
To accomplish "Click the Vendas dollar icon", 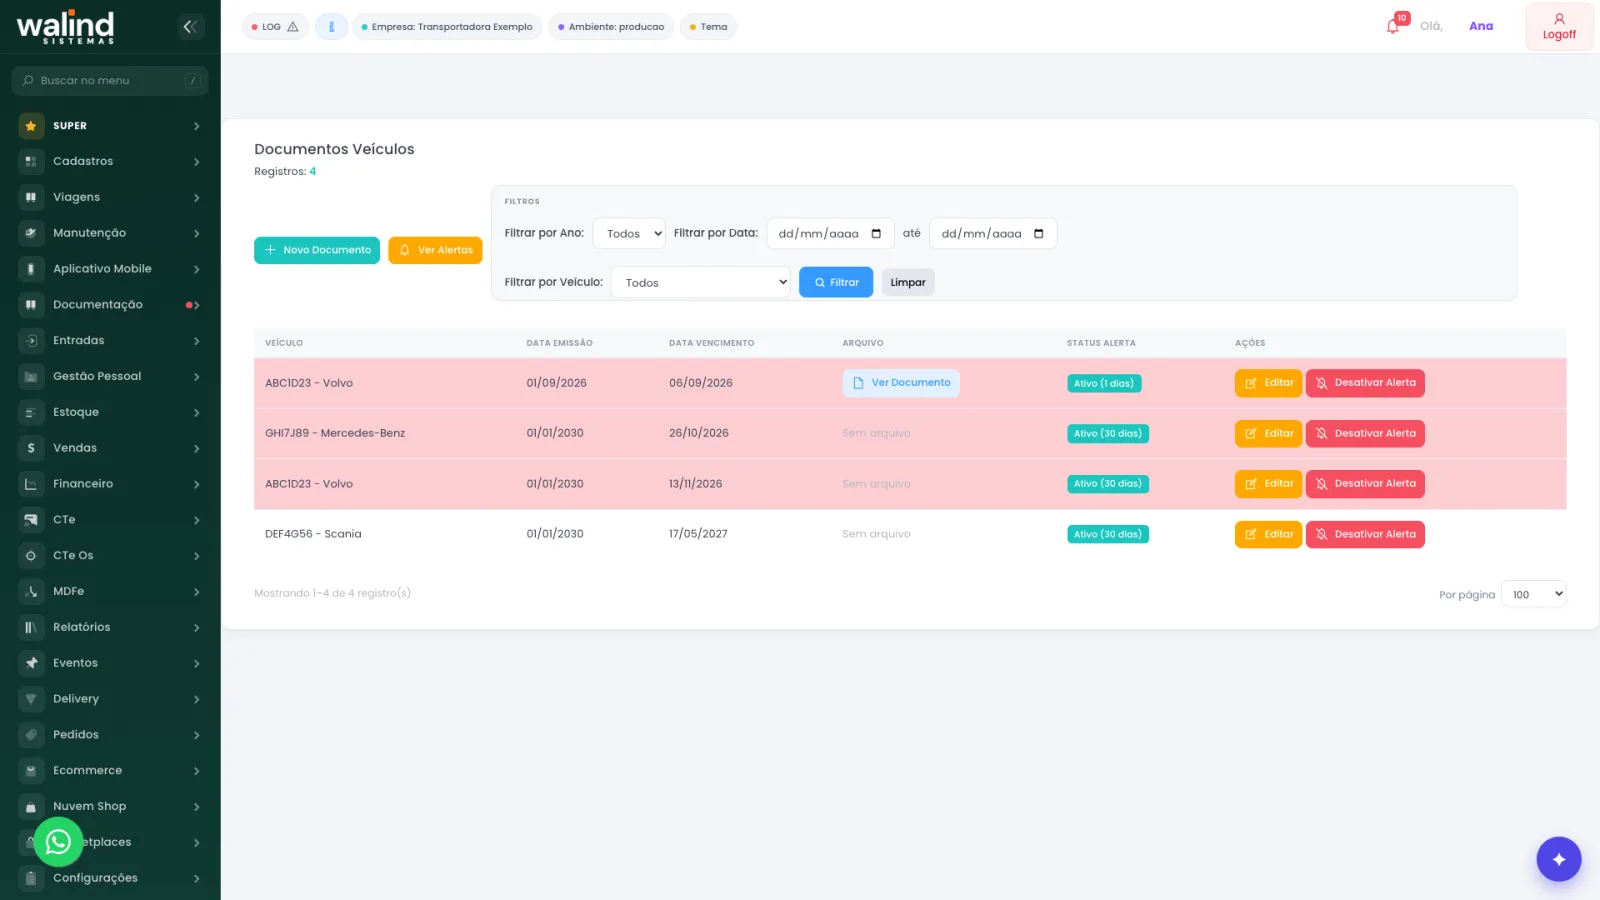I will [x=31, y=448].
